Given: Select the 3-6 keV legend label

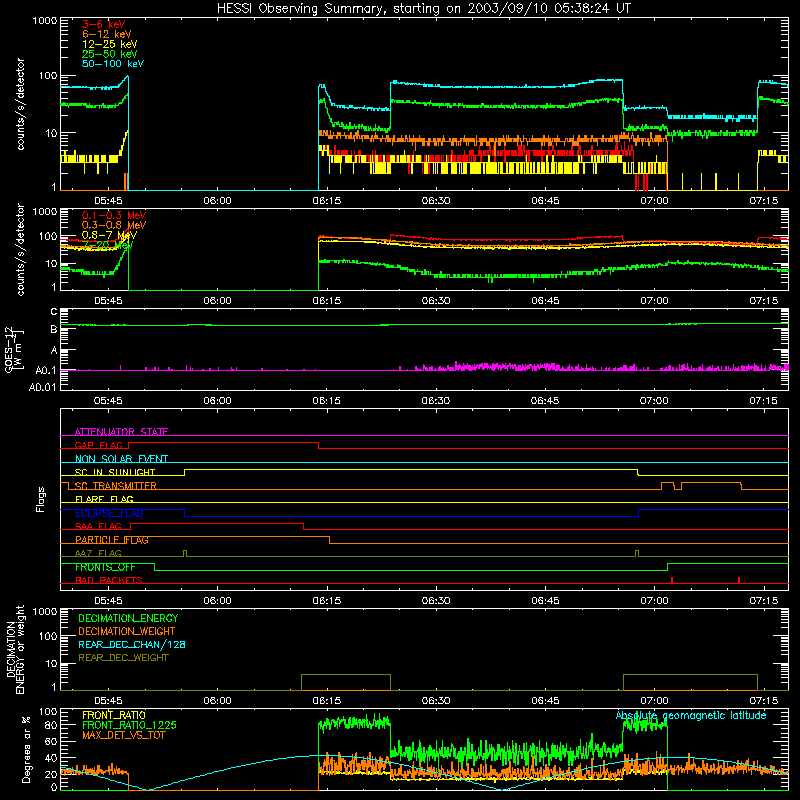Looking at the screenshot, I should click(103, 24).
